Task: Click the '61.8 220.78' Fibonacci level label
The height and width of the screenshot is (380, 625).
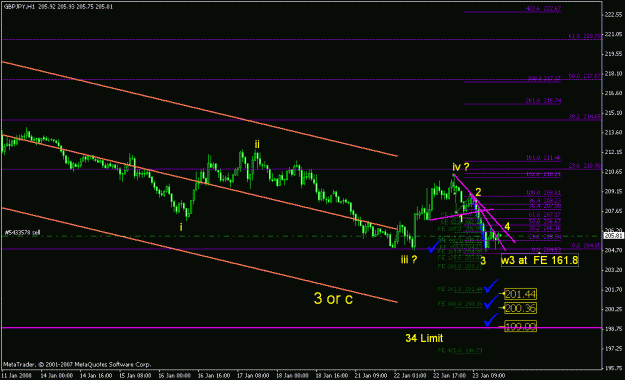Action: 585,36
